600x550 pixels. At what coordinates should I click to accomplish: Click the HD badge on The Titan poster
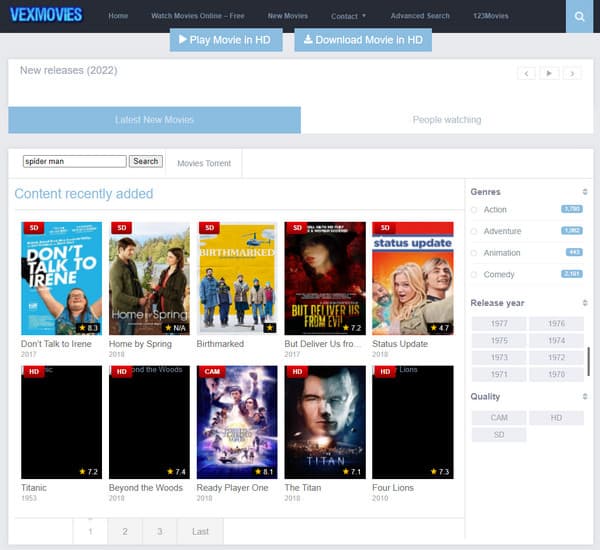click(297, 372)
